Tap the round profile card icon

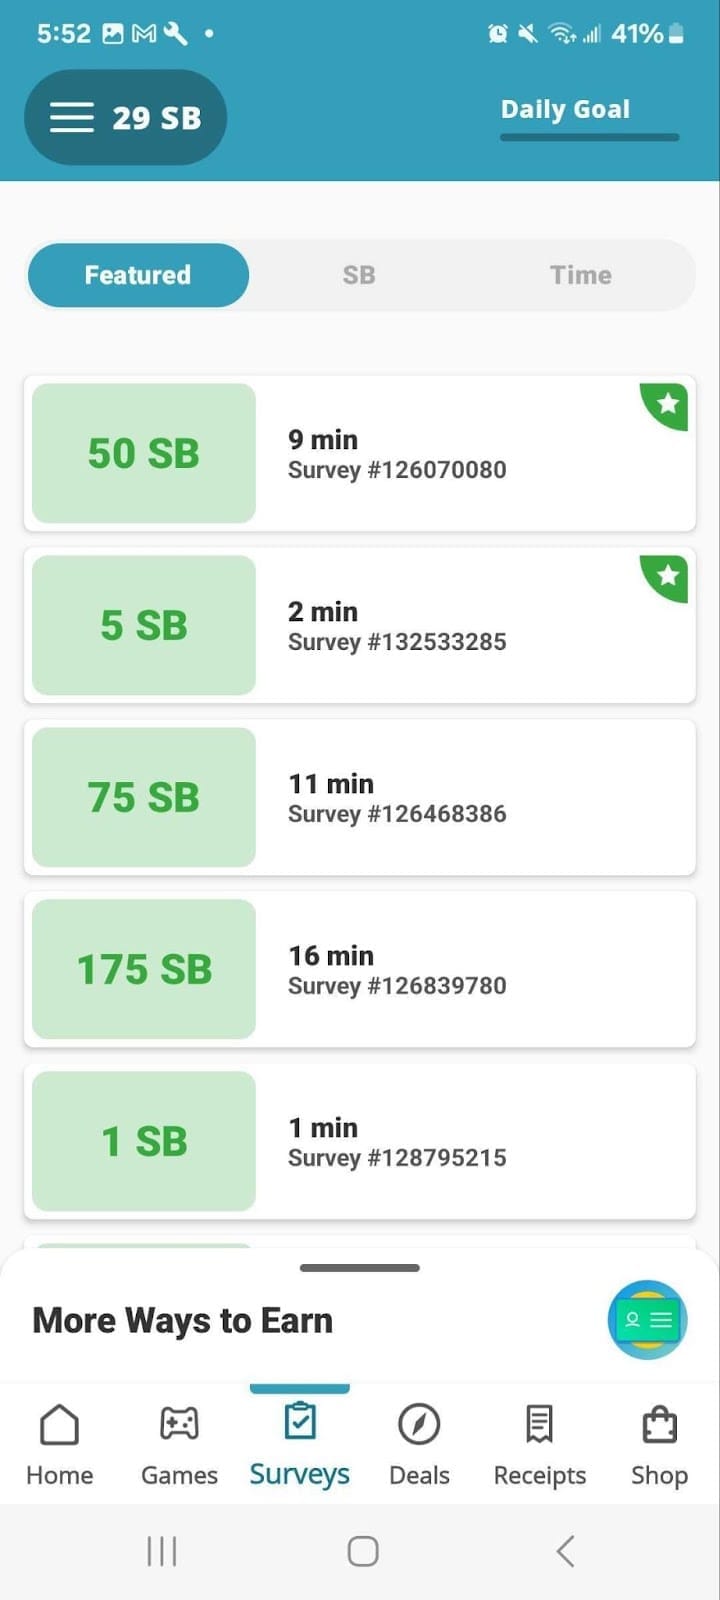click(x=647, y=1320)
